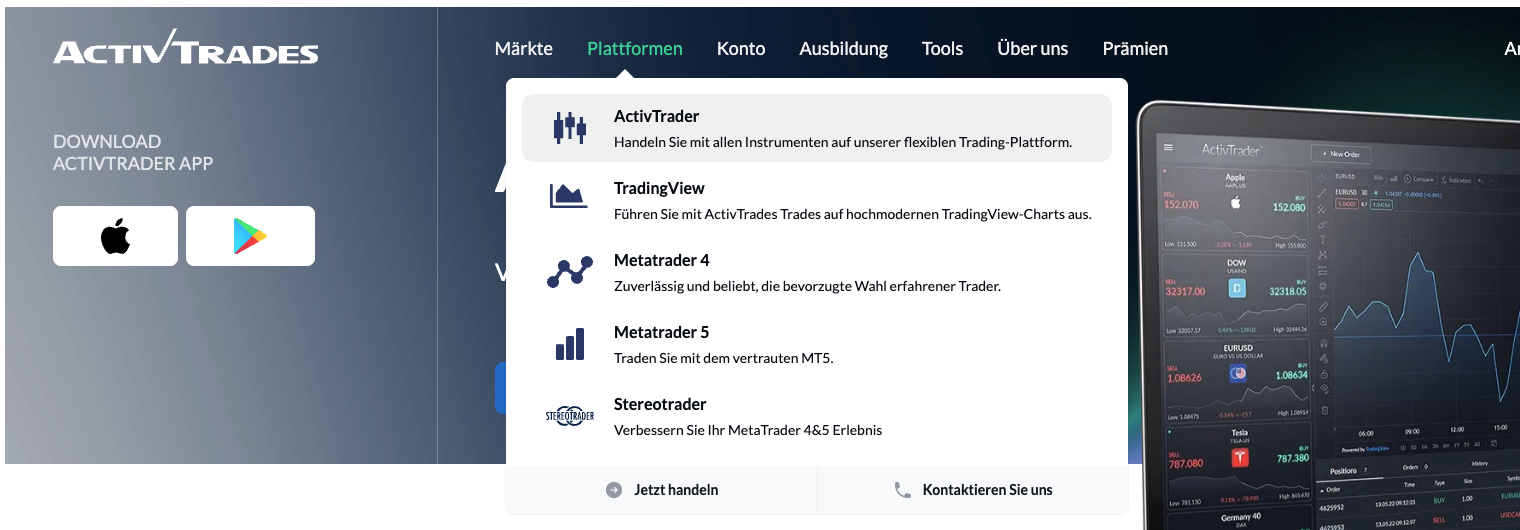The image size is (1520, 530).
Task: Click 'Verbessern Sie Ihr MetaTrader 4&5 Erlebnis' text
Action: [x=748, y=430]
